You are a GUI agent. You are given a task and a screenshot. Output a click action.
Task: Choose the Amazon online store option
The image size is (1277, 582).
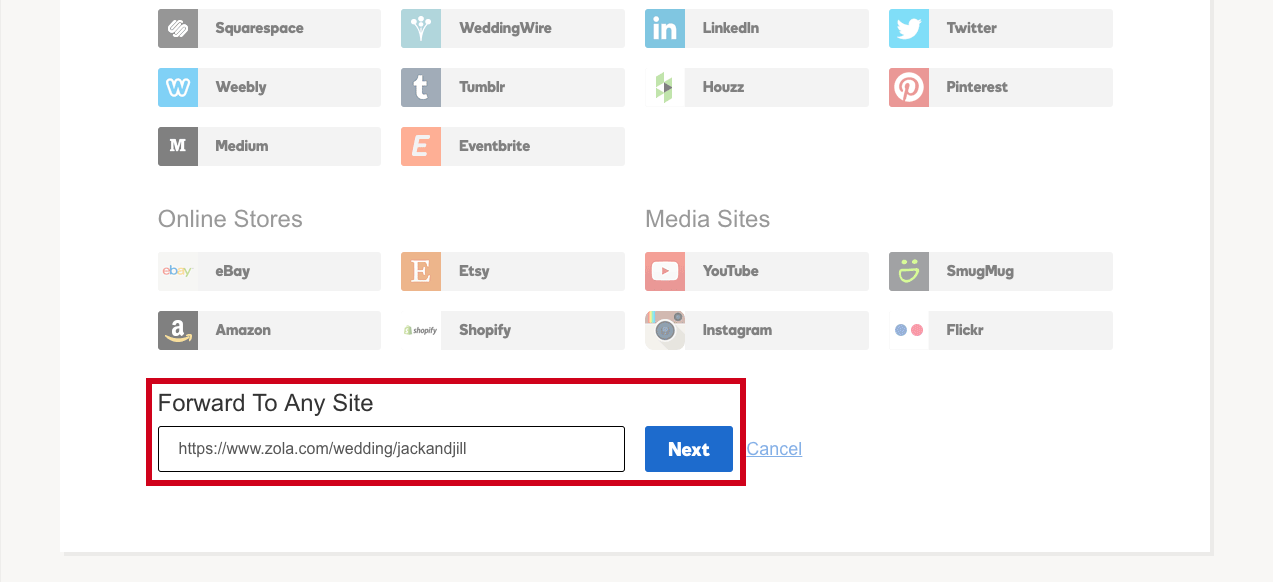(269, 330)
